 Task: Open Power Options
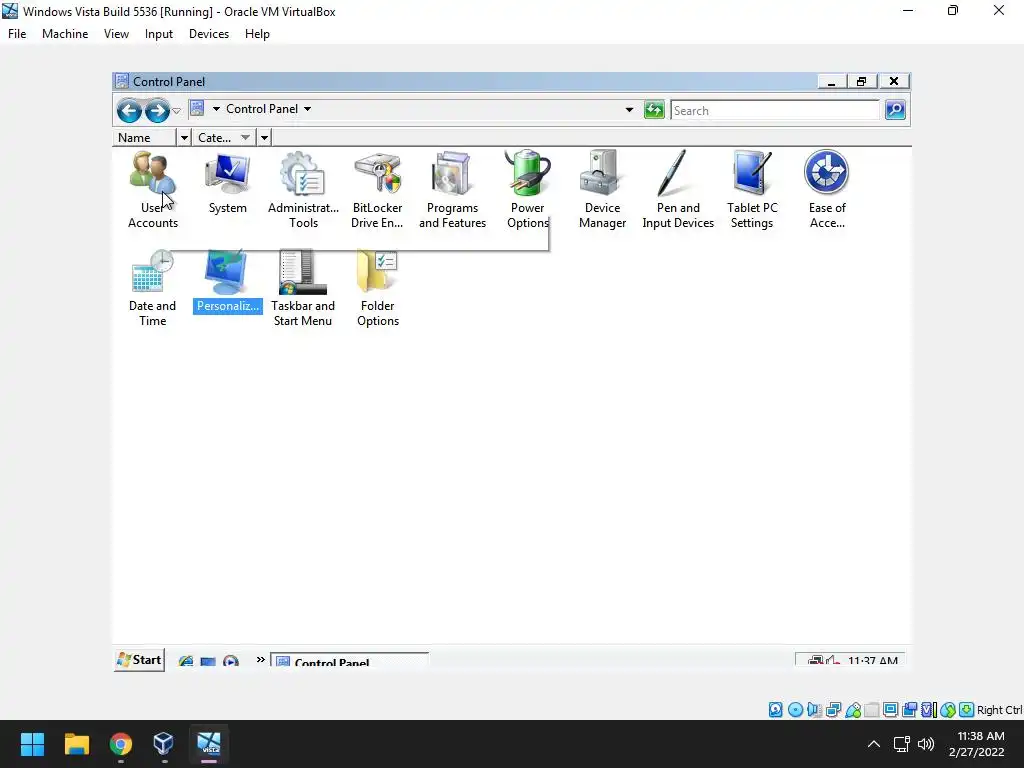point(527,189)
